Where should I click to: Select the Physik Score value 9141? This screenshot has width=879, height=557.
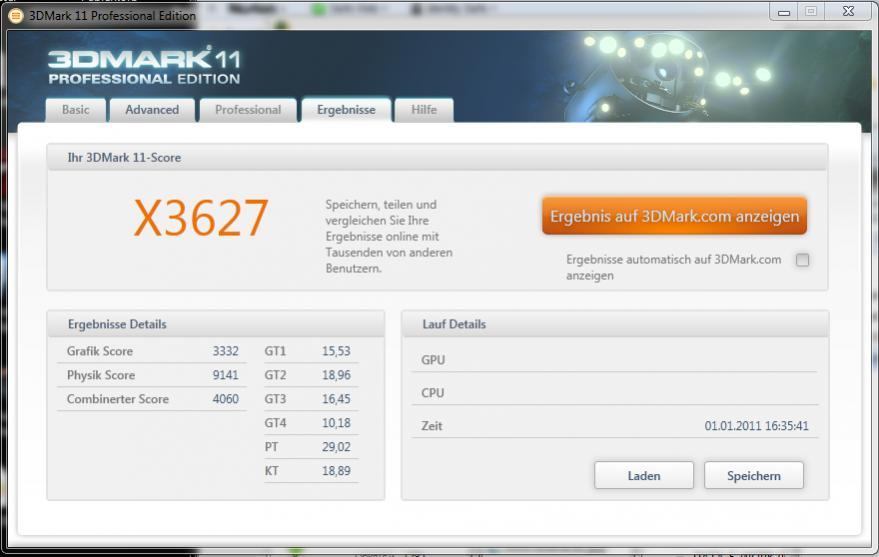click(x=225, y=375)
